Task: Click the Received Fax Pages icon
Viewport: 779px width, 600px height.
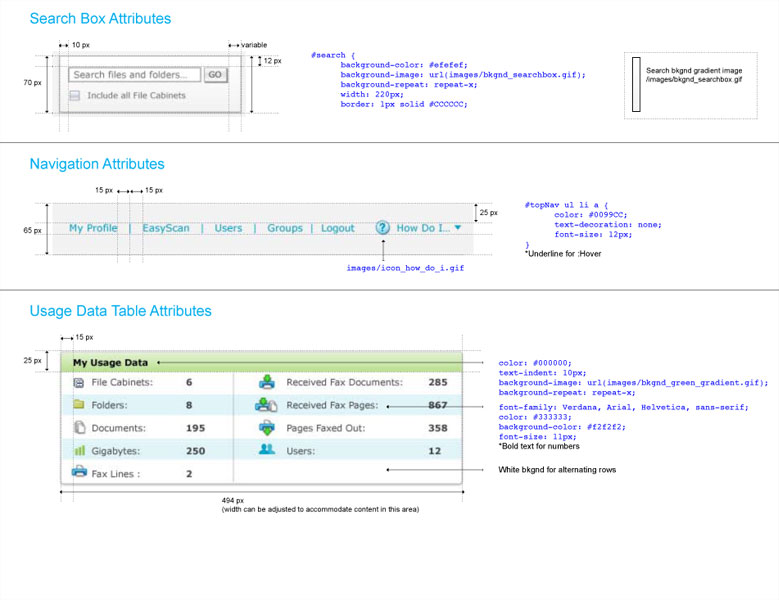Action: click(x=266, y=405)
